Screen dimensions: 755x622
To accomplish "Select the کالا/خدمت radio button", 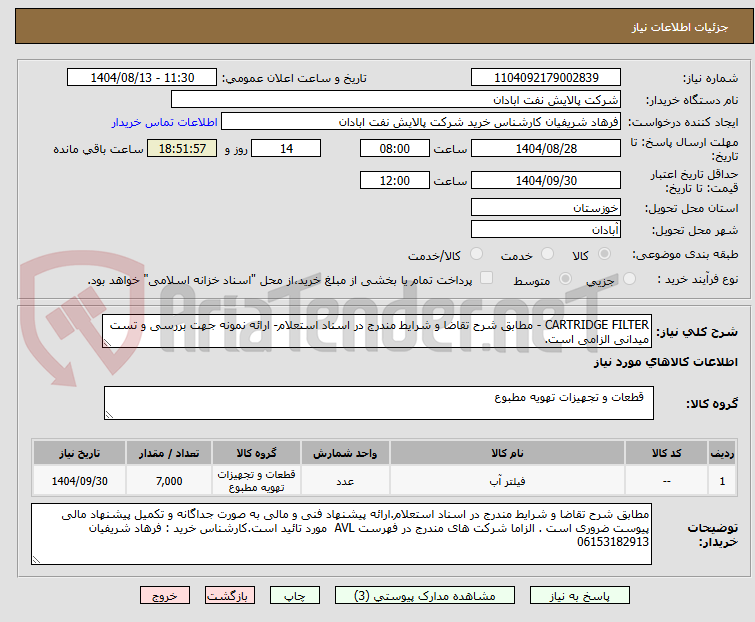I will [x=476, y=254].
